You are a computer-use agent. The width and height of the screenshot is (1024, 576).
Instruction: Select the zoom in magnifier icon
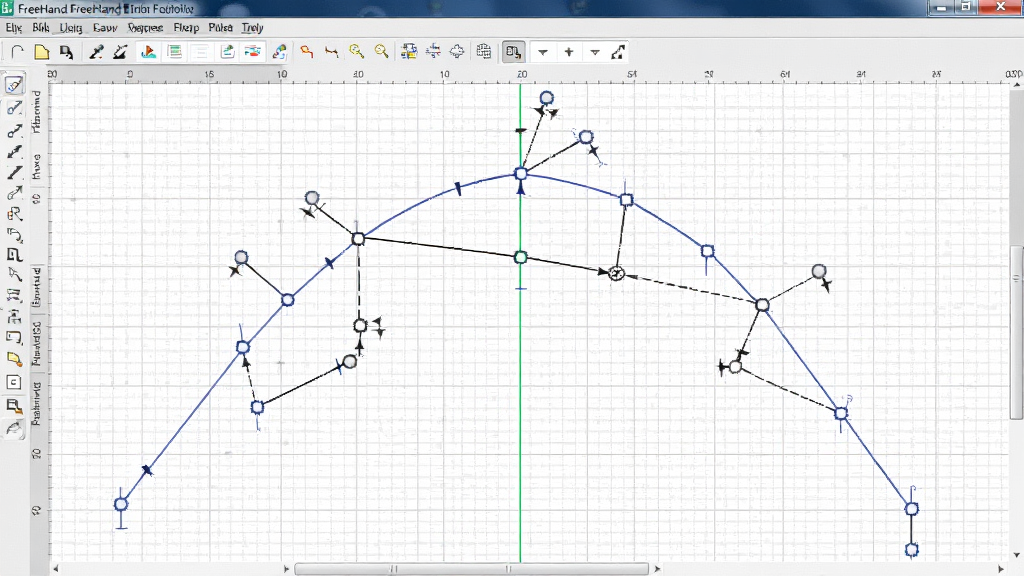pyautogui.click(x=356, y=52)
